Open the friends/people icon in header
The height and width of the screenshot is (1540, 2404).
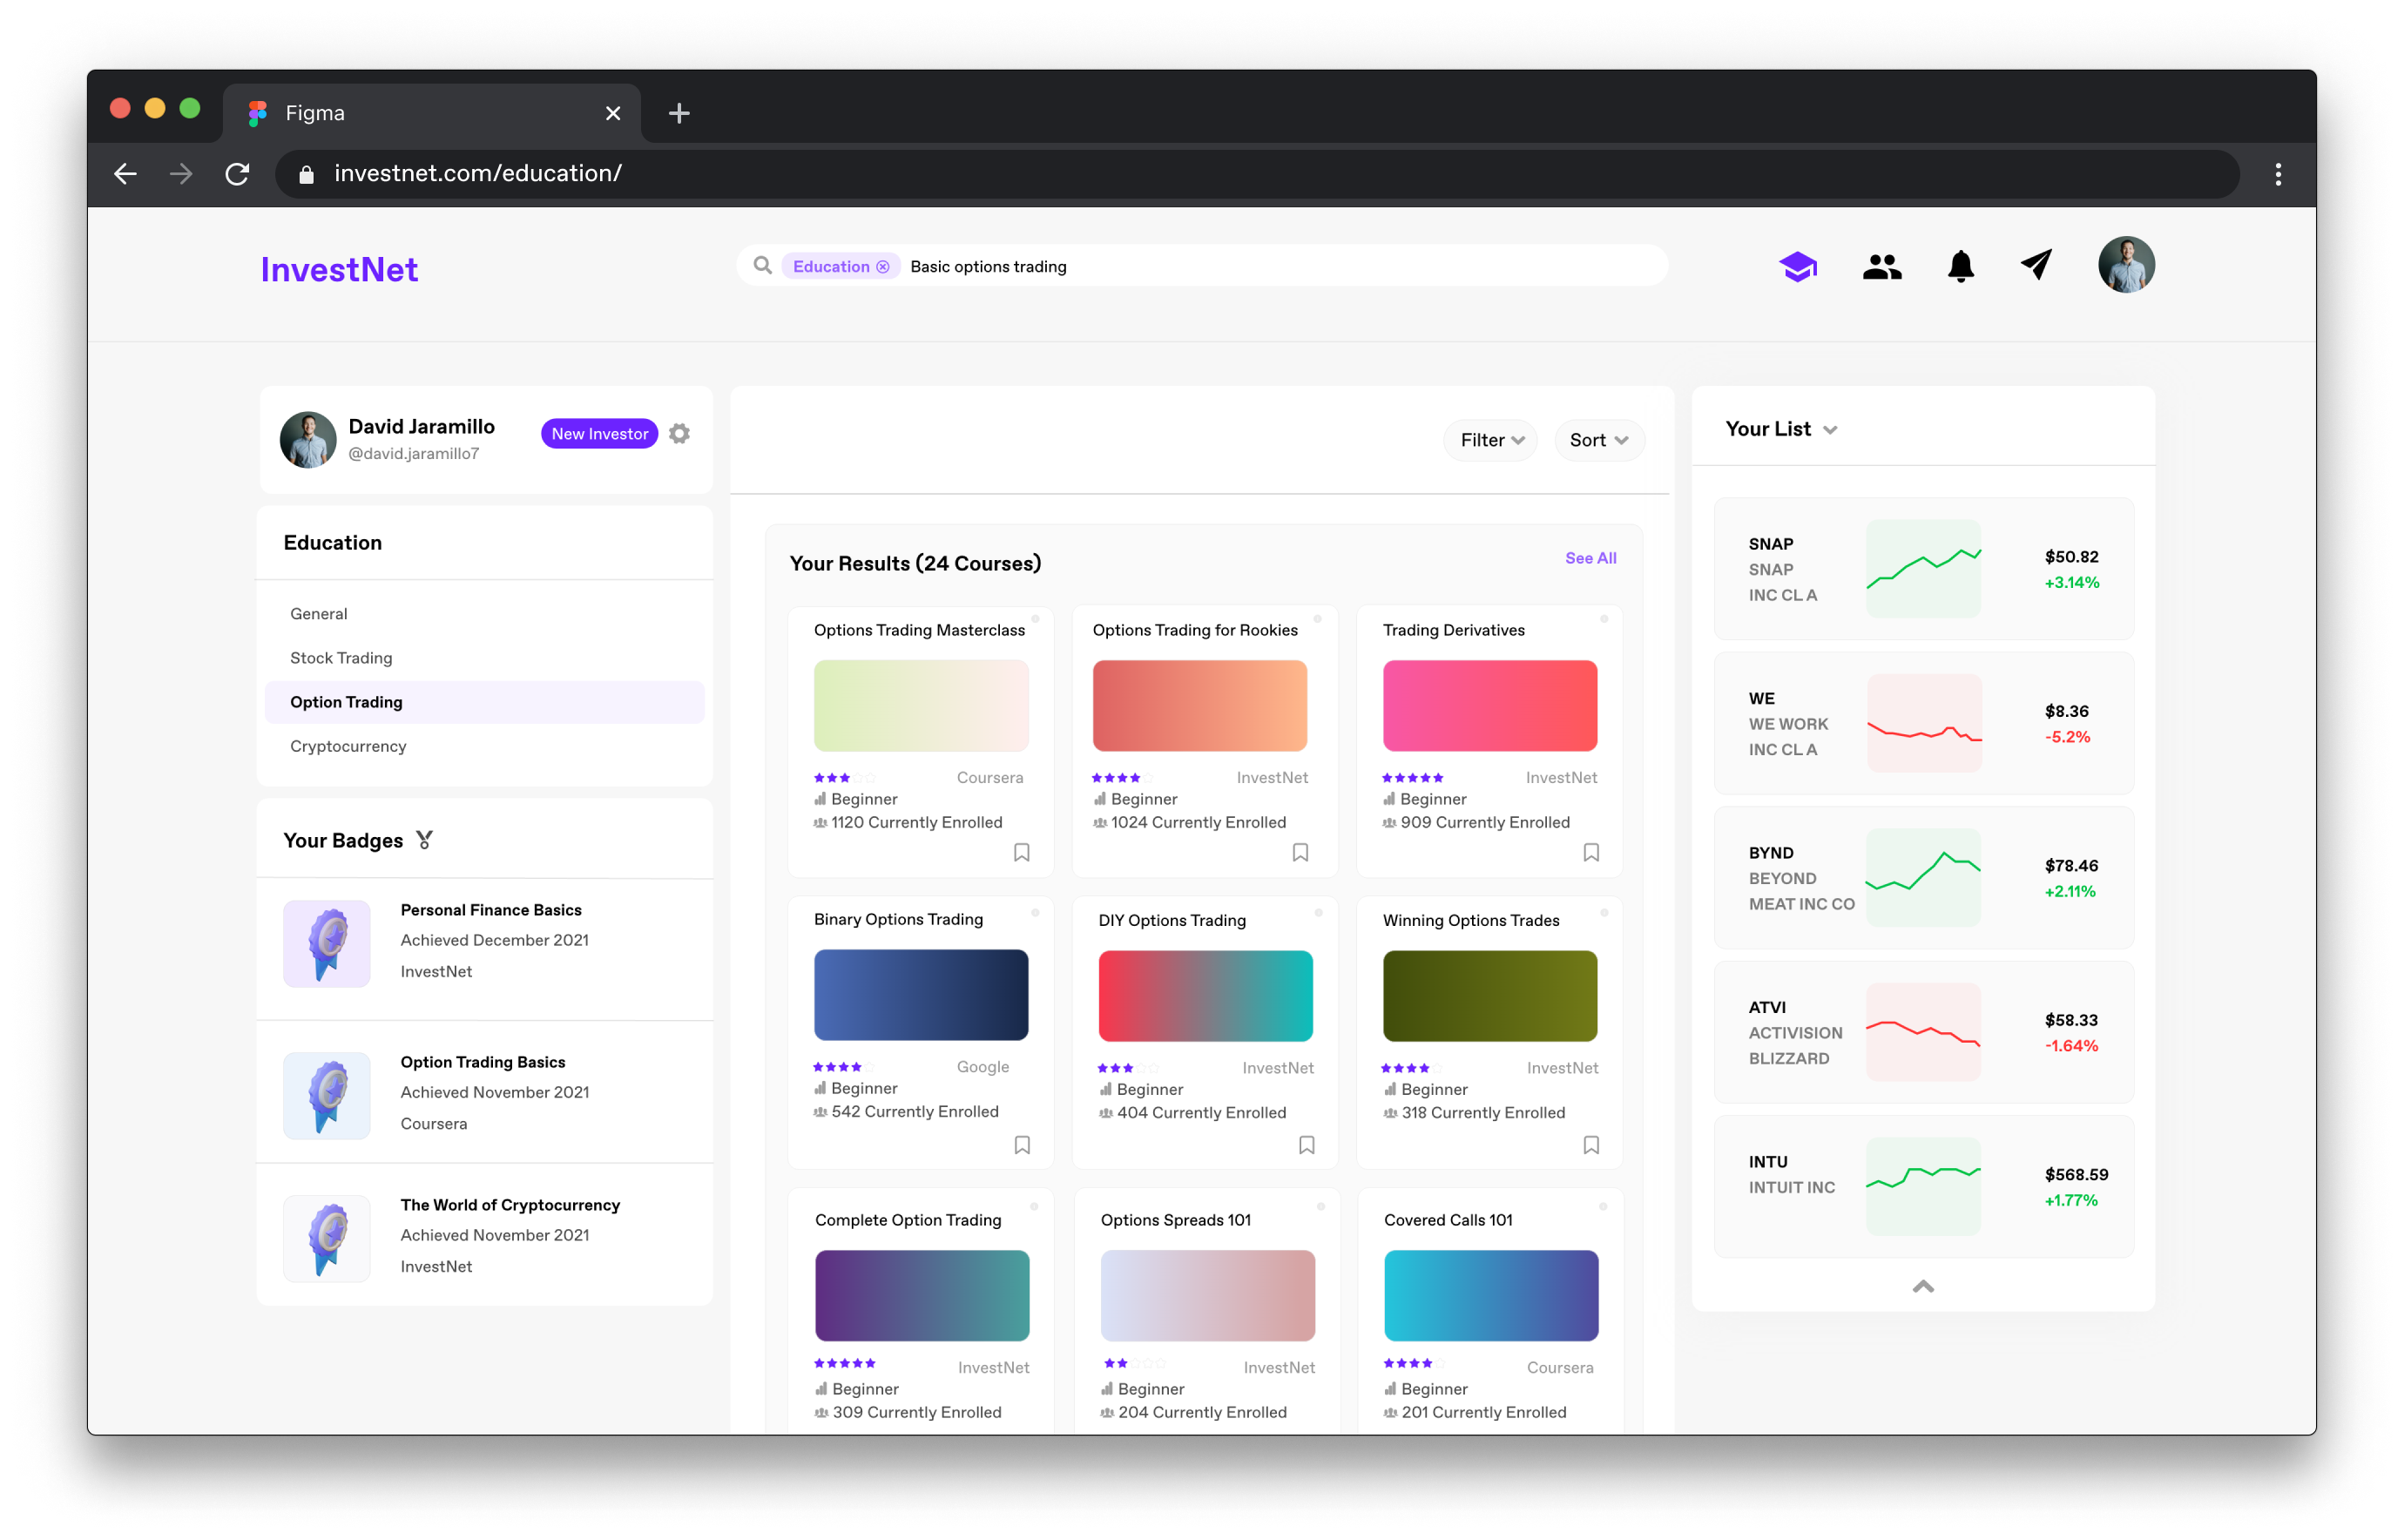1881,266
